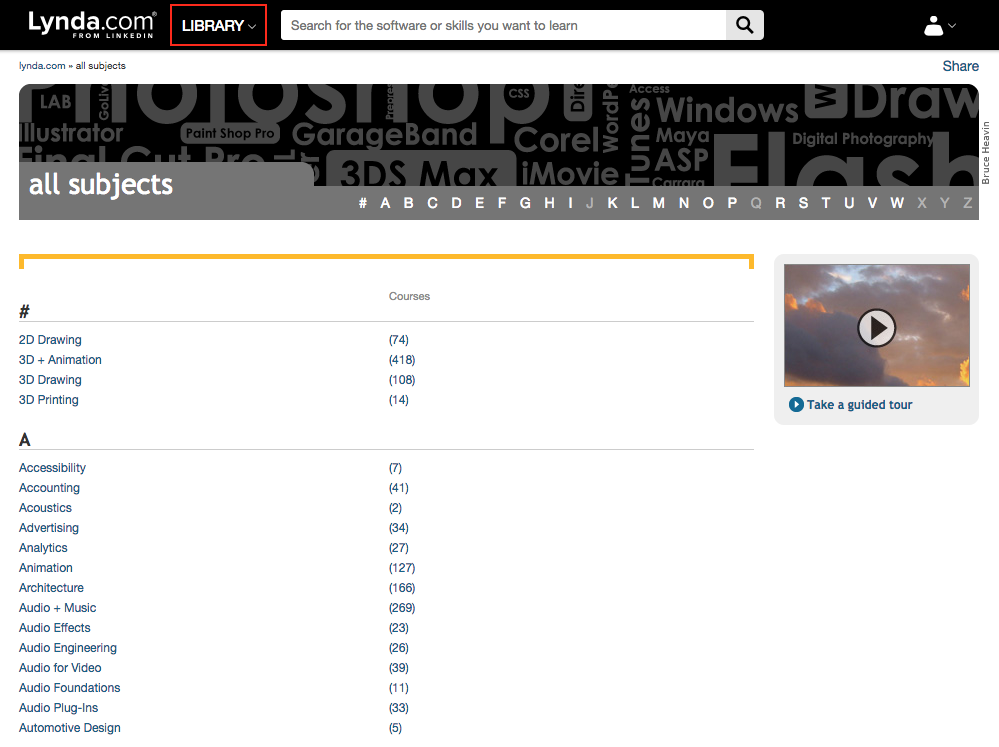The width and height of the screenshot is (999, 747).
Task: Click the Lynda.com logo
Action: click(92, 24)
